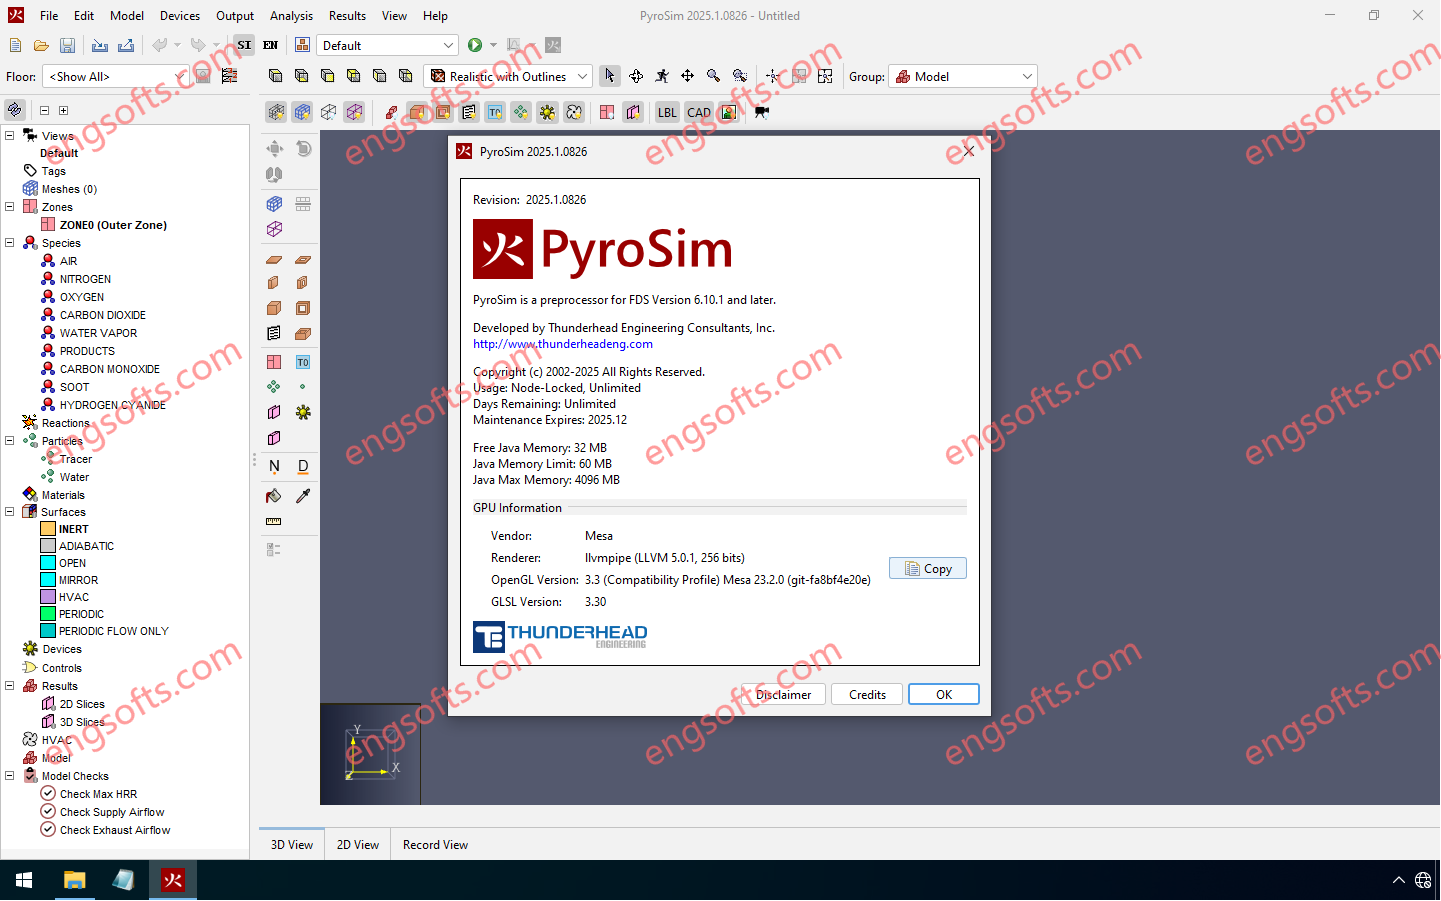This screenshot has width=1441, height=901.
Task: Collapse the Species tree node
Action: (10, 243)
